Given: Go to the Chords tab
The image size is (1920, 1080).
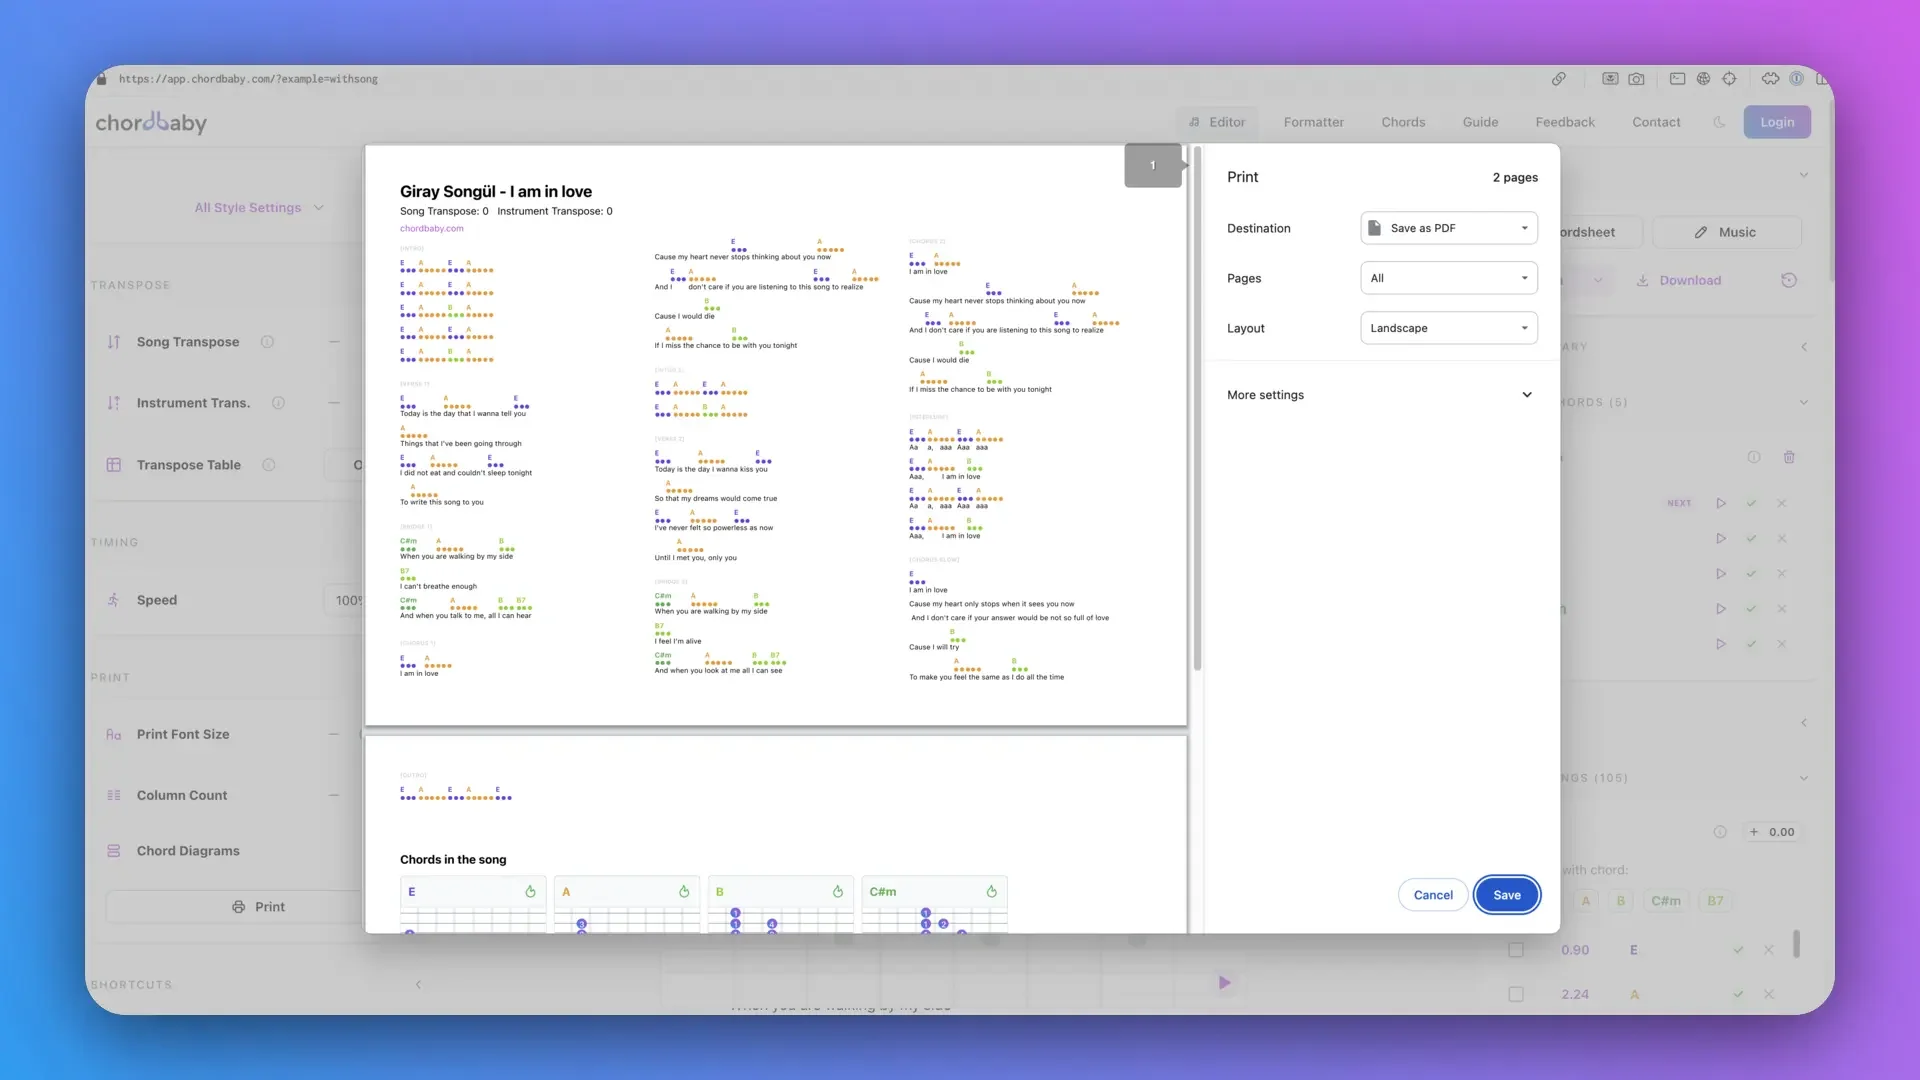Looking at the screenshot, I should click(1403, 122).
